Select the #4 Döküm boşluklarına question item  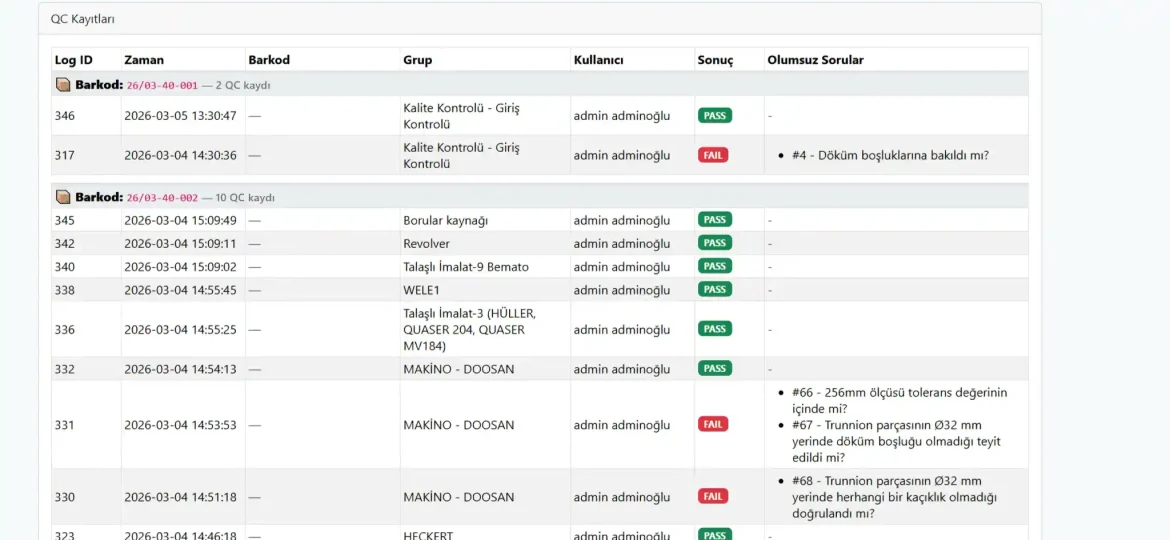pos(889,155)
